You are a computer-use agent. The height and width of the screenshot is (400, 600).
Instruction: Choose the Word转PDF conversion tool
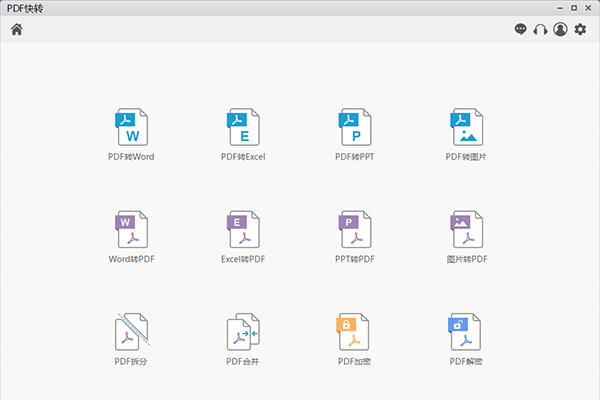coord(131,230)
